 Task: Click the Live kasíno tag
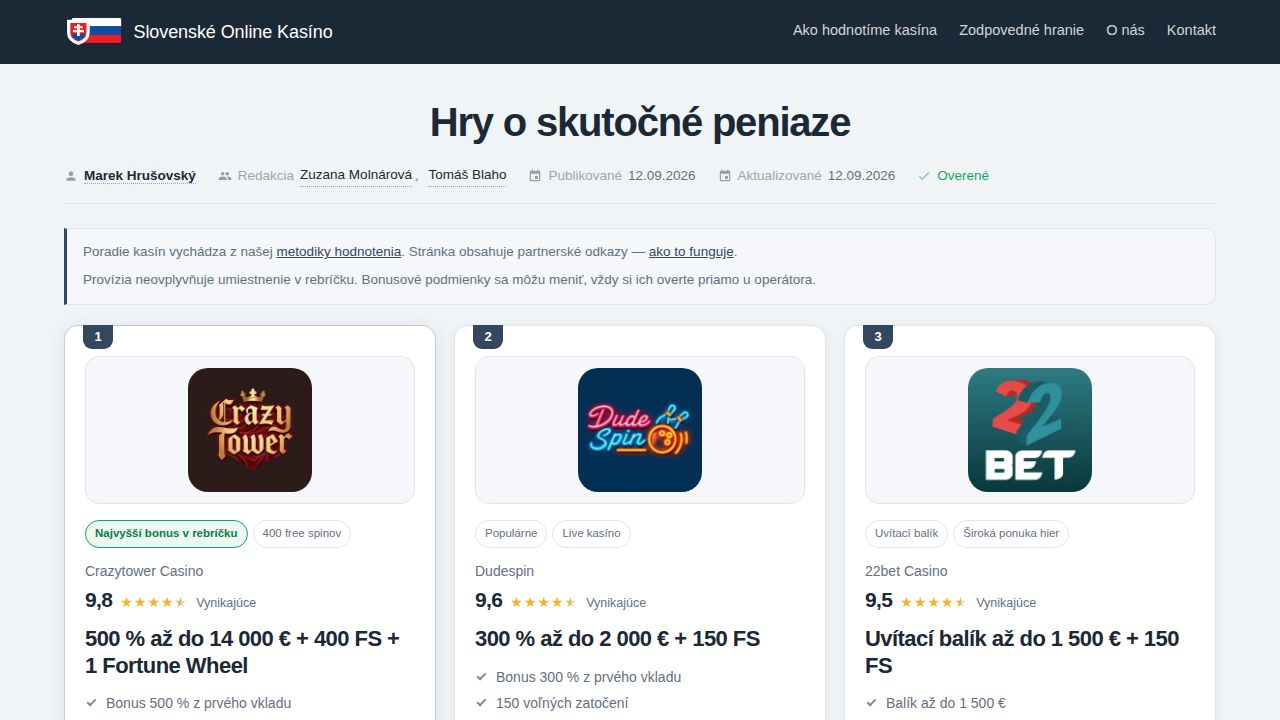point(591,534)
